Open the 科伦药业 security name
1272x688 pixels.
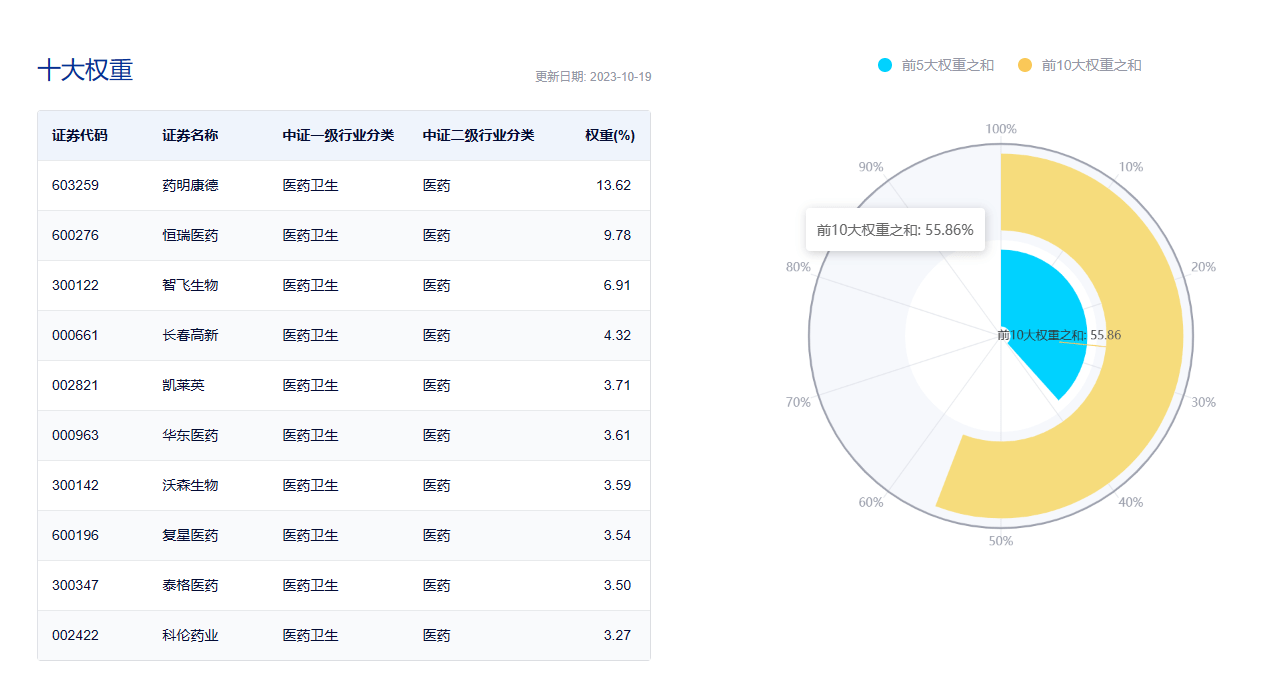click(x=190, y=636)
